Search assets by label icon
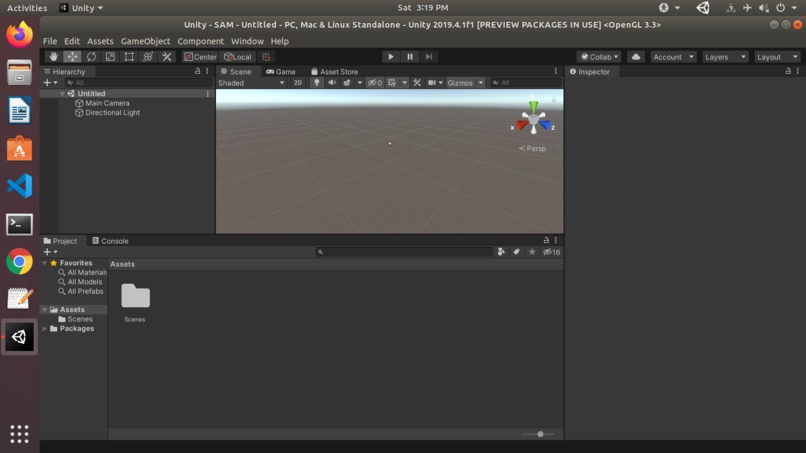 tap(517, 252)
